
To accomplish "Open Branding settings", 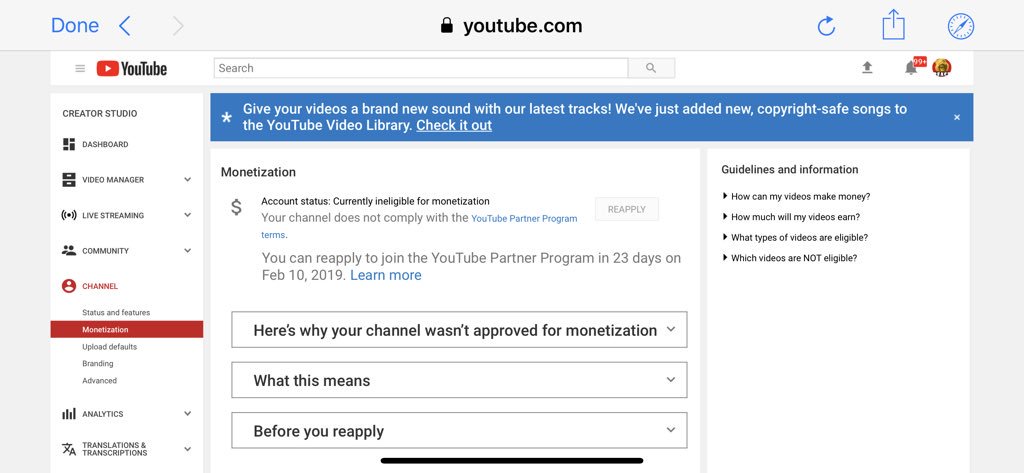I will [98, 363].
